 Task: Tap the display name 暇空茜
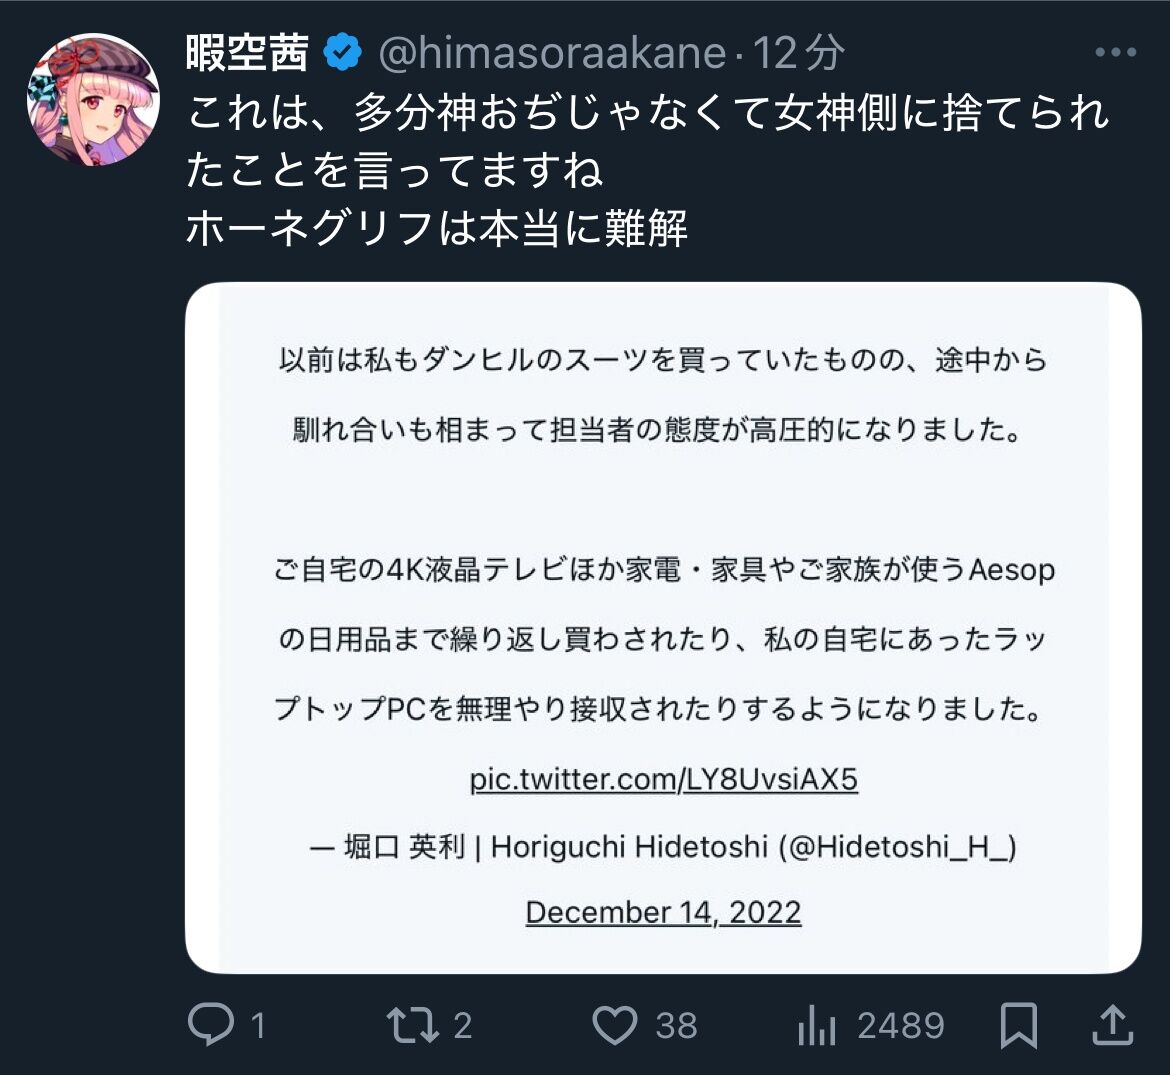pos(248,53)
